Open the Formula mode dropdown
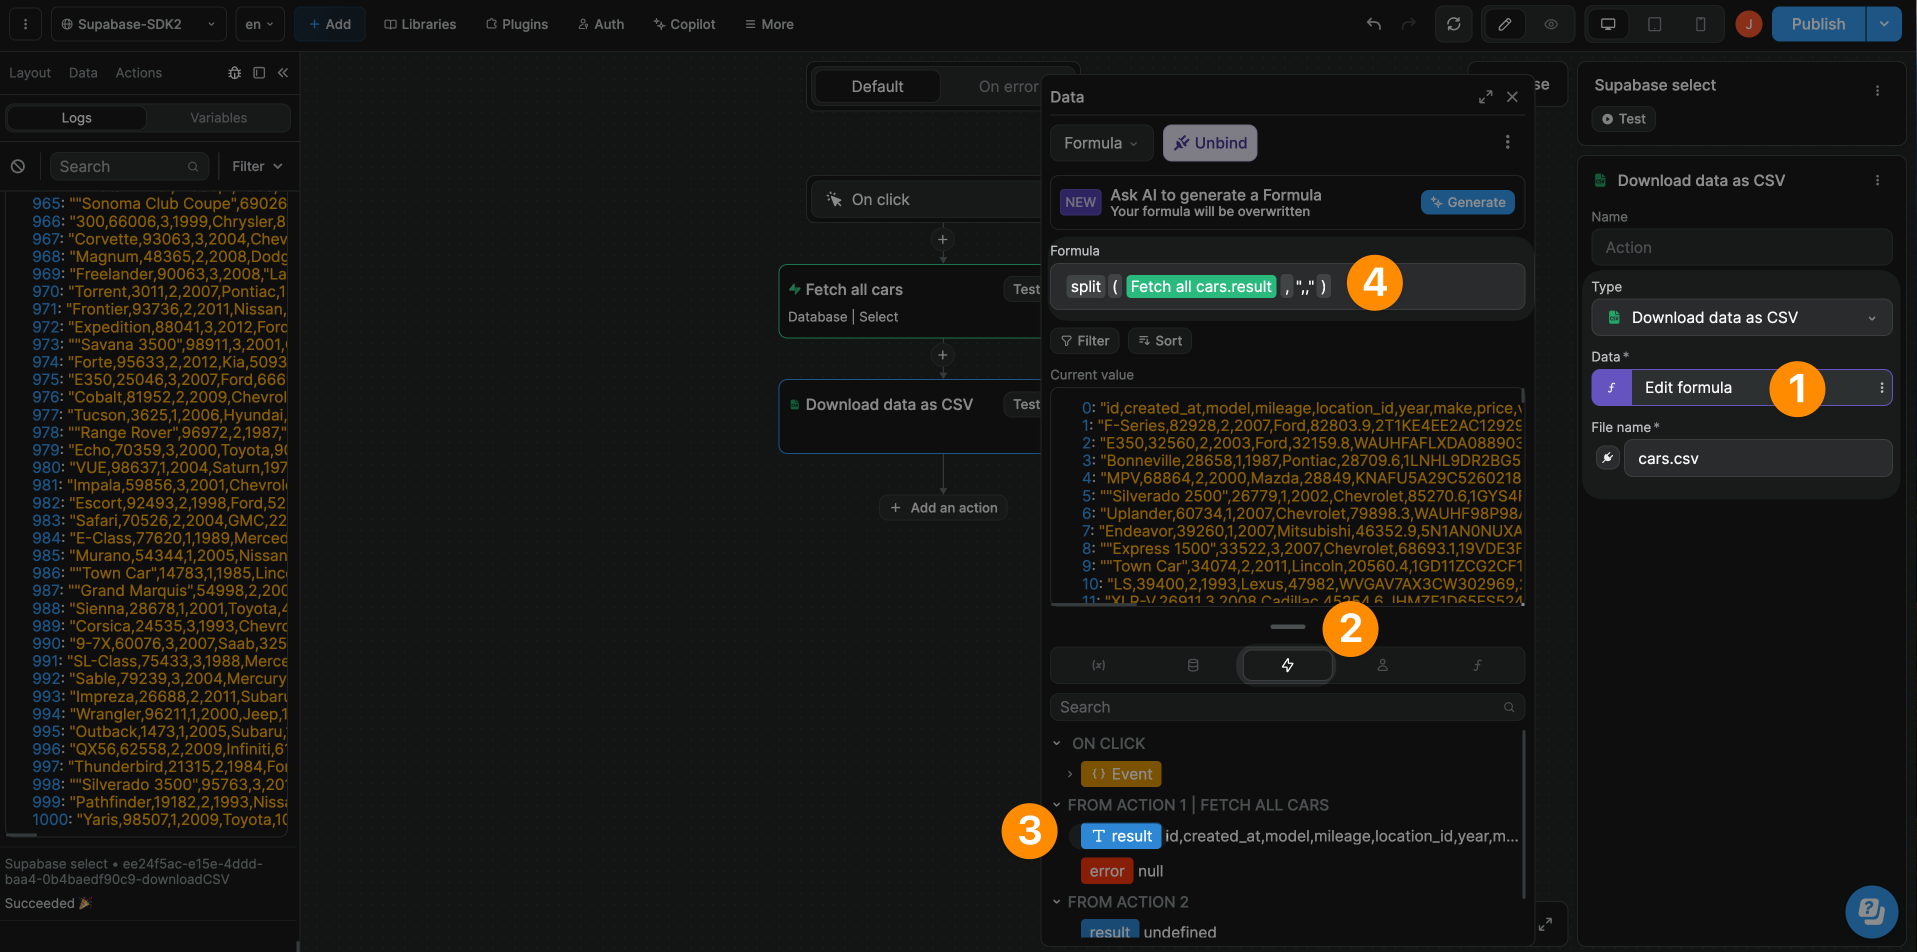Viewport: 1917px width, 952px height. pyautogui.click(x=1100, y=143)
